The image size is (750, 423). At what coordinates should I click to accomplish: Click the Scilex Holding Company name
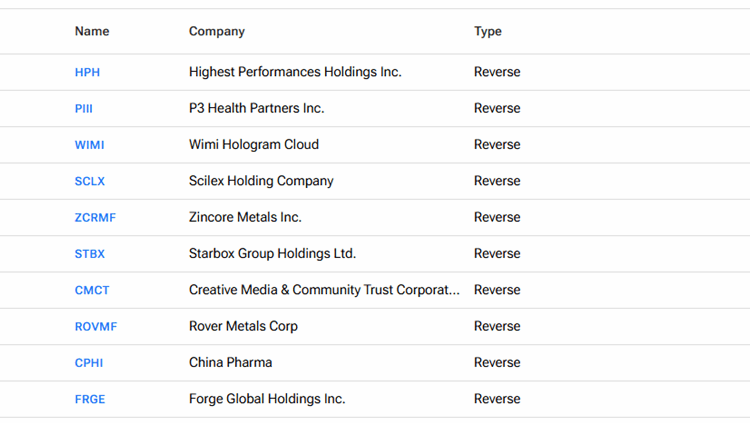(x=261, y=181)
